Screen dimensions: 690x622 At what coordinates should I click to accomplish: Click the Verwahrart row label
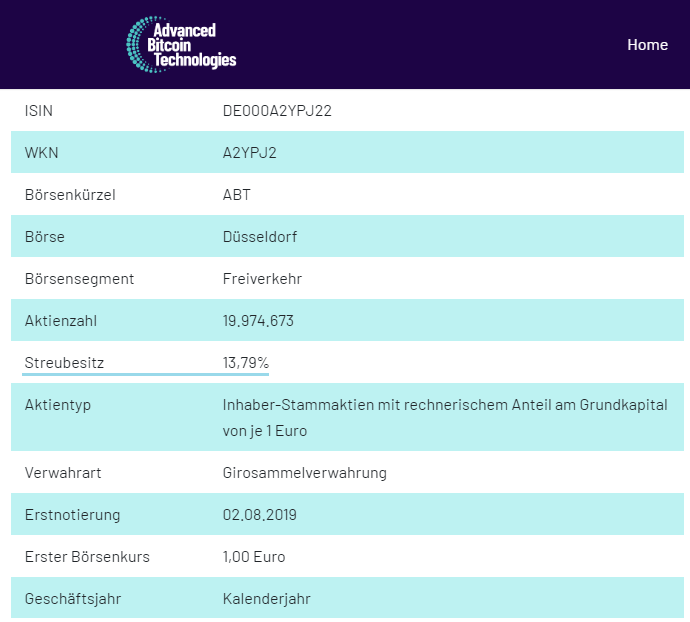(x=64, y=473)
